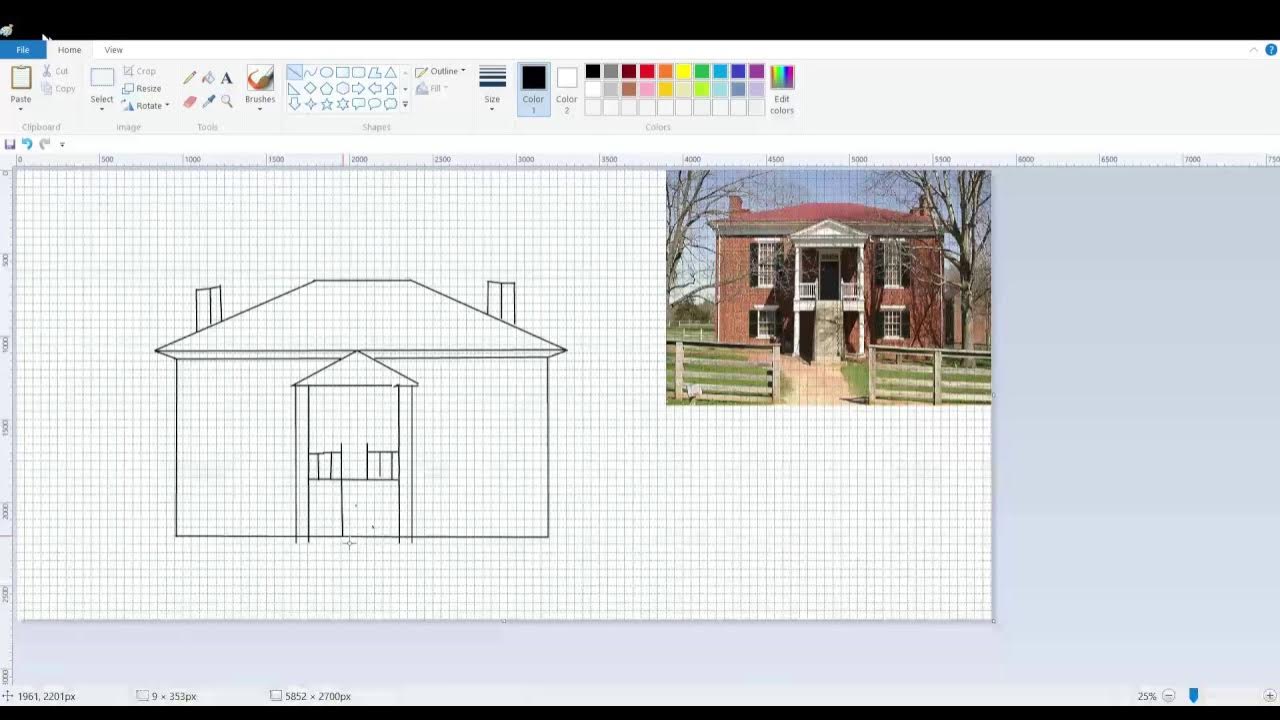This screenshot has width=1280, height=720.
Task: Pick the purple color swatch
Action: [x=756, y=71]
